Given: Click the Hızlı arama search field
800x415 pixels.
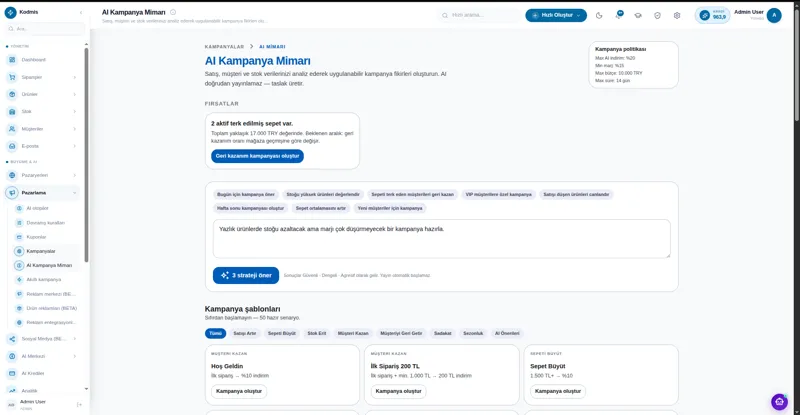Looking at the screenshot, I should click(479, 15).
